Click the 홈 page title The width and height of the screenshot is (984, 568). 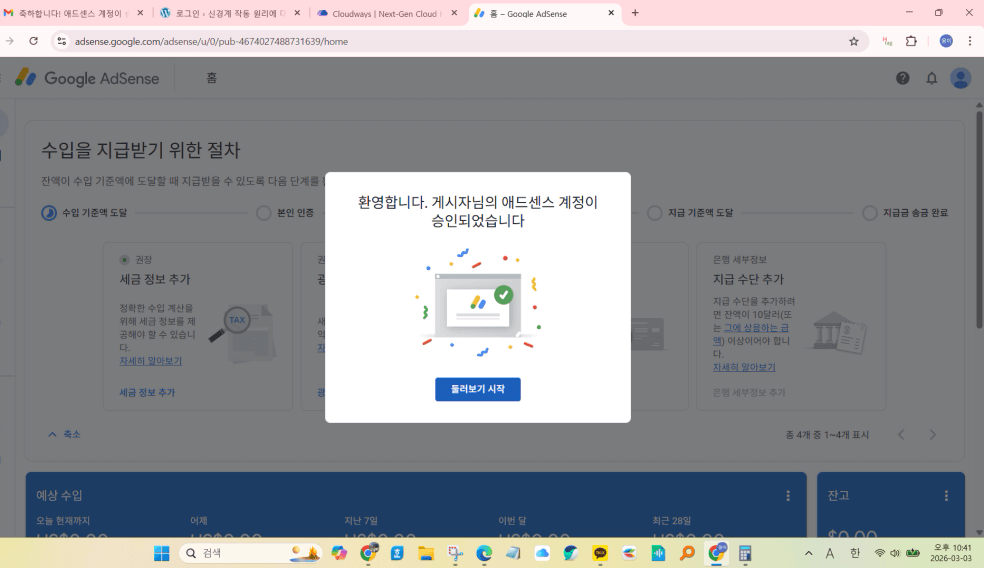tap(211, 78)
